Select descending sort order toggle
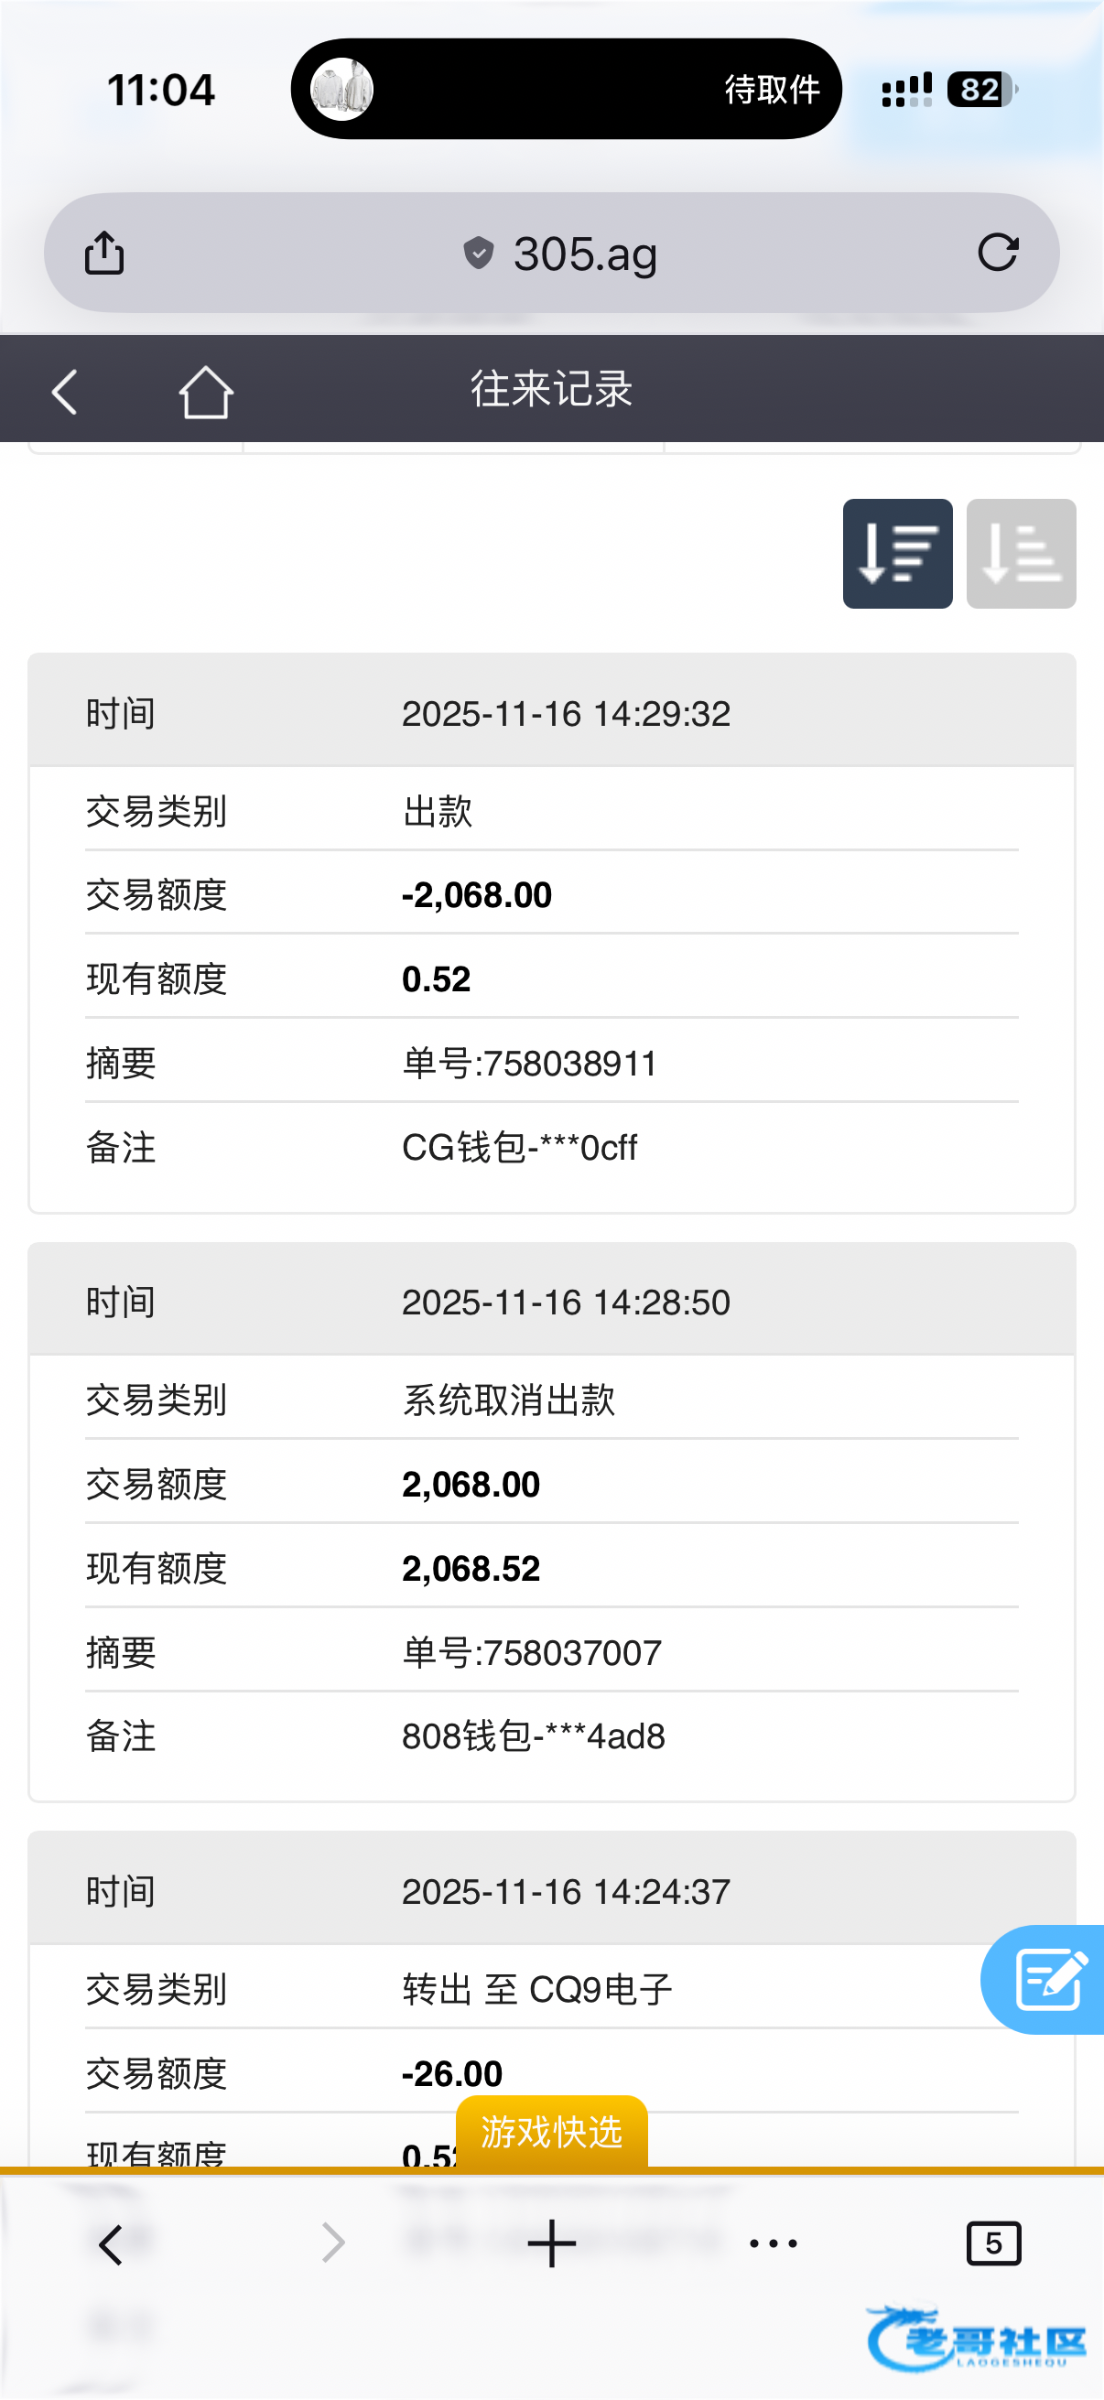1104x2400 pixels. [897, 553]
